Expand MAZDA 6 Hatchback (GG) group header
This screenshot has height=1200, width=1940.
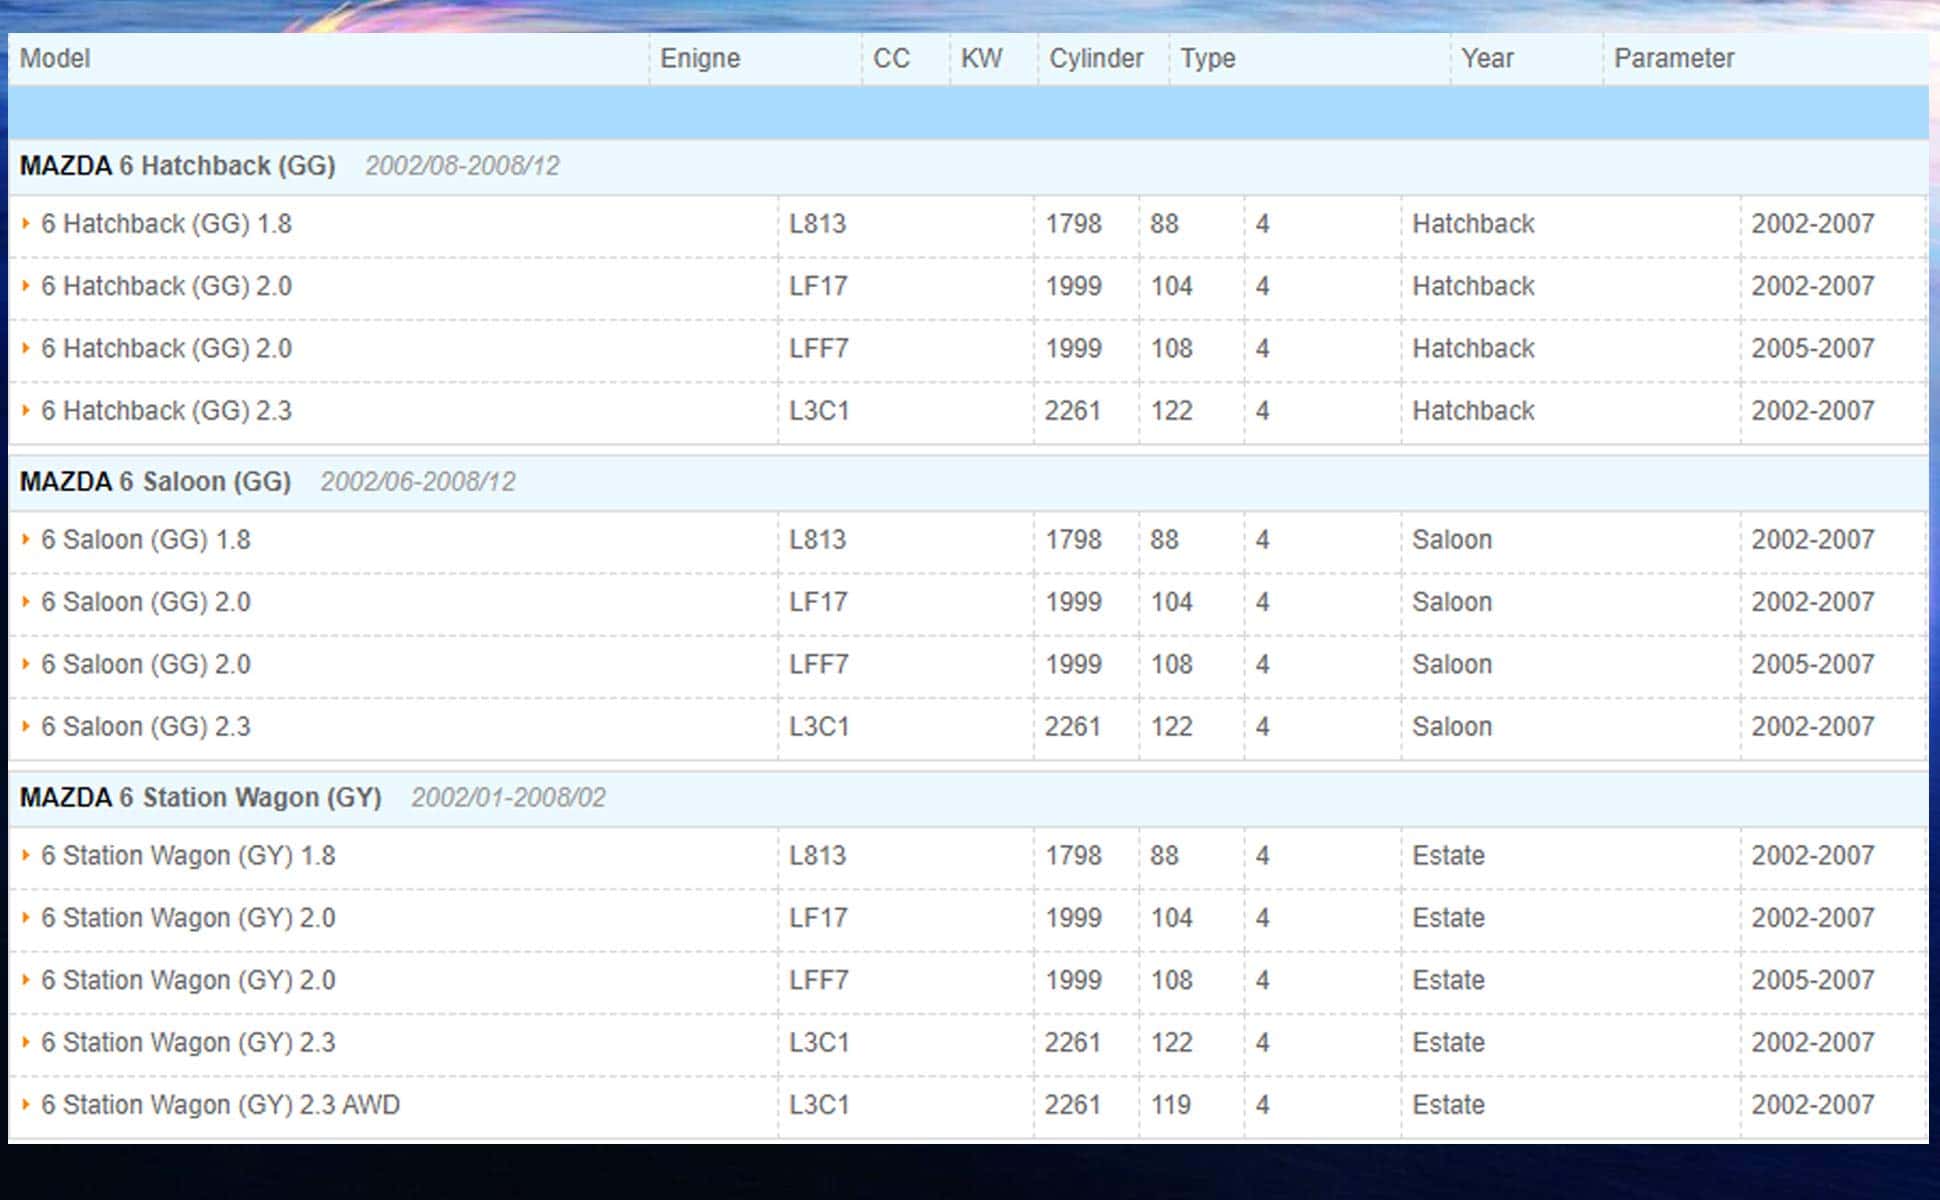point(177,166)
